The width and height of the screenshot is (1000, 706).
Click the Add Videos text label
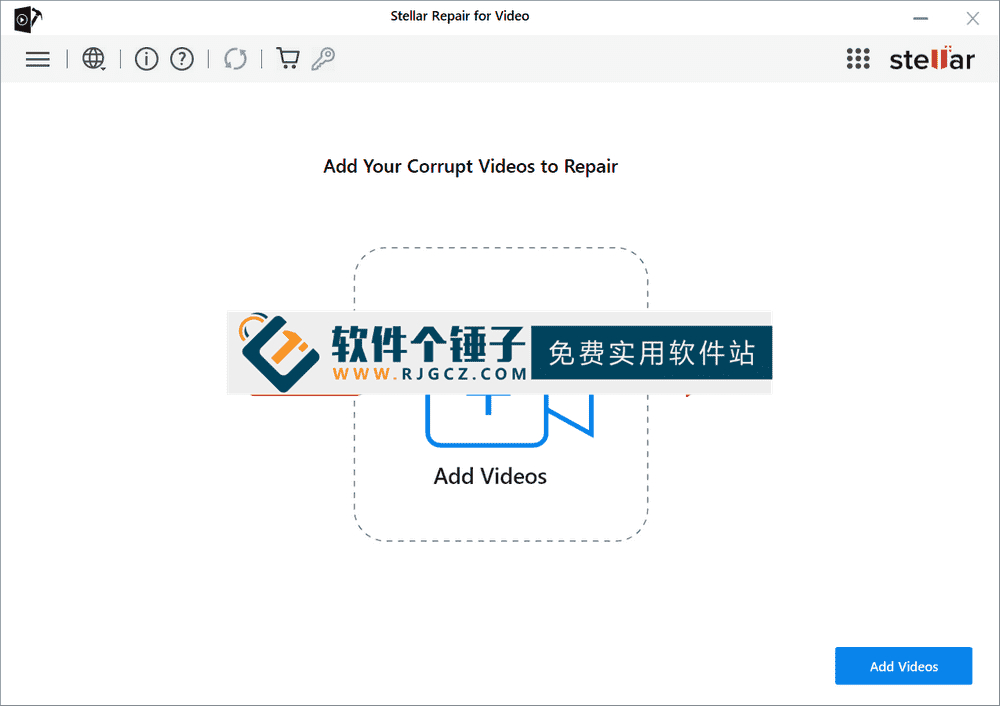click(490, 477)
